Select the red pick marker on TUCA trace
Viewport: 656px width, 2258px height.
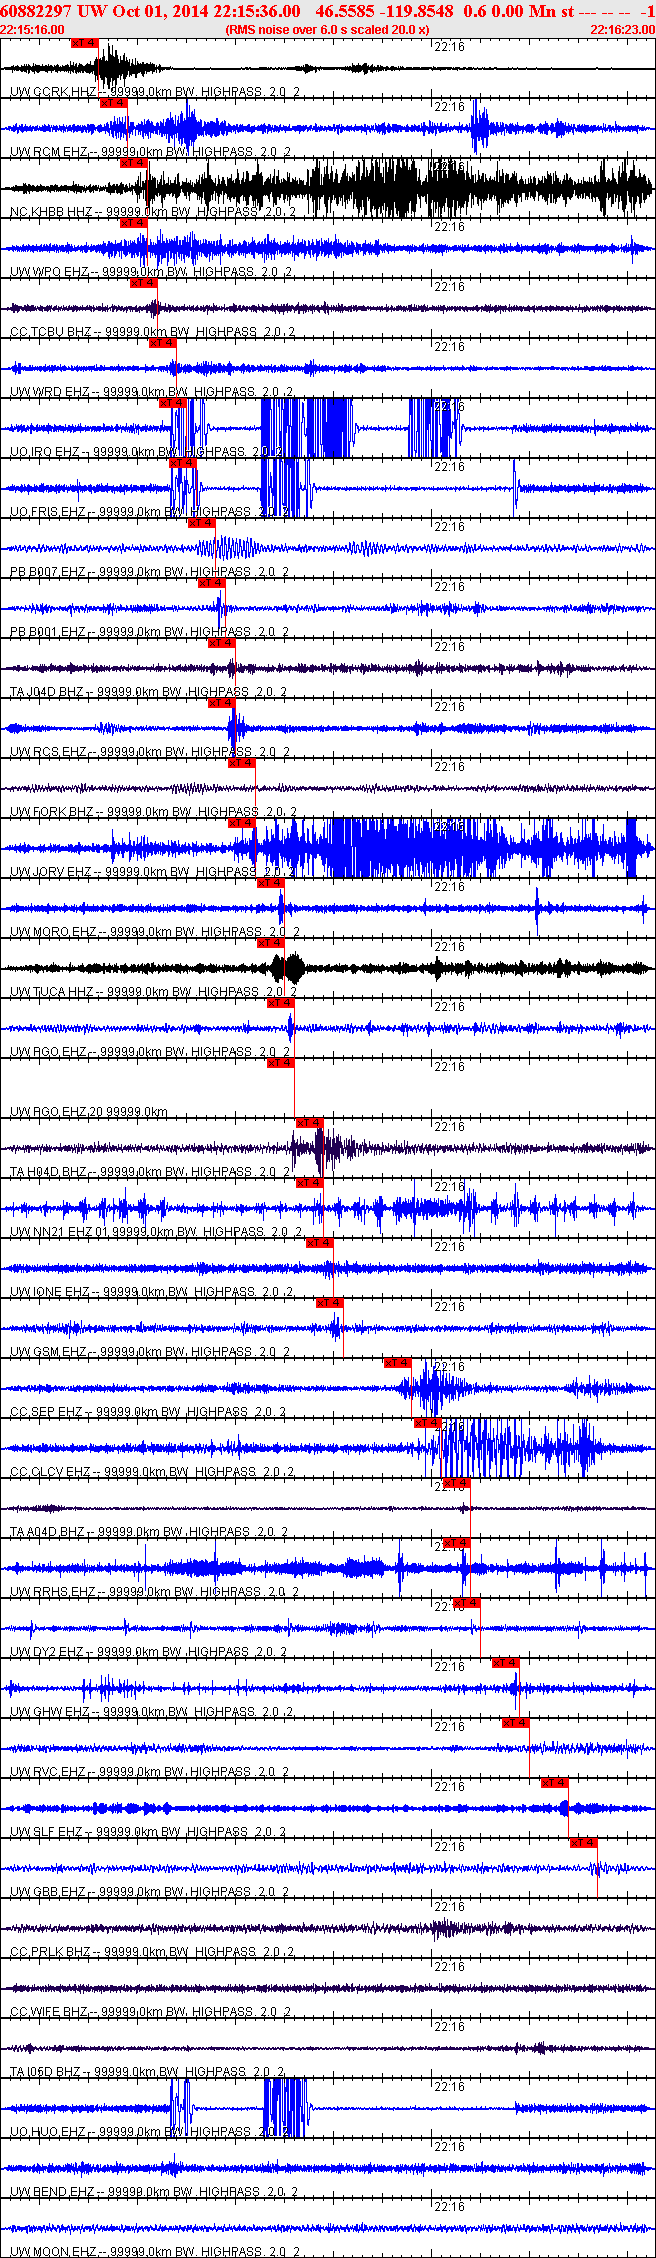point(271,943)
